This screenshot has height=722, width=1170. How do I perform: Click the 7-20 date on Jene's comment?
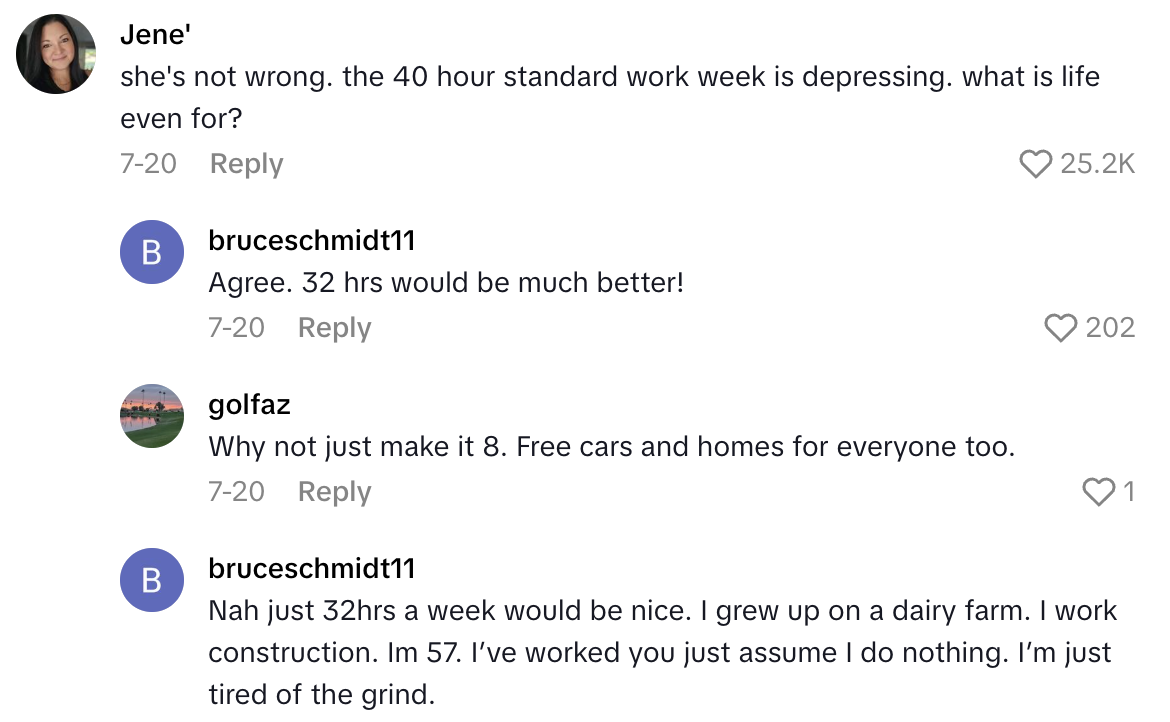[x=147, y=164]
